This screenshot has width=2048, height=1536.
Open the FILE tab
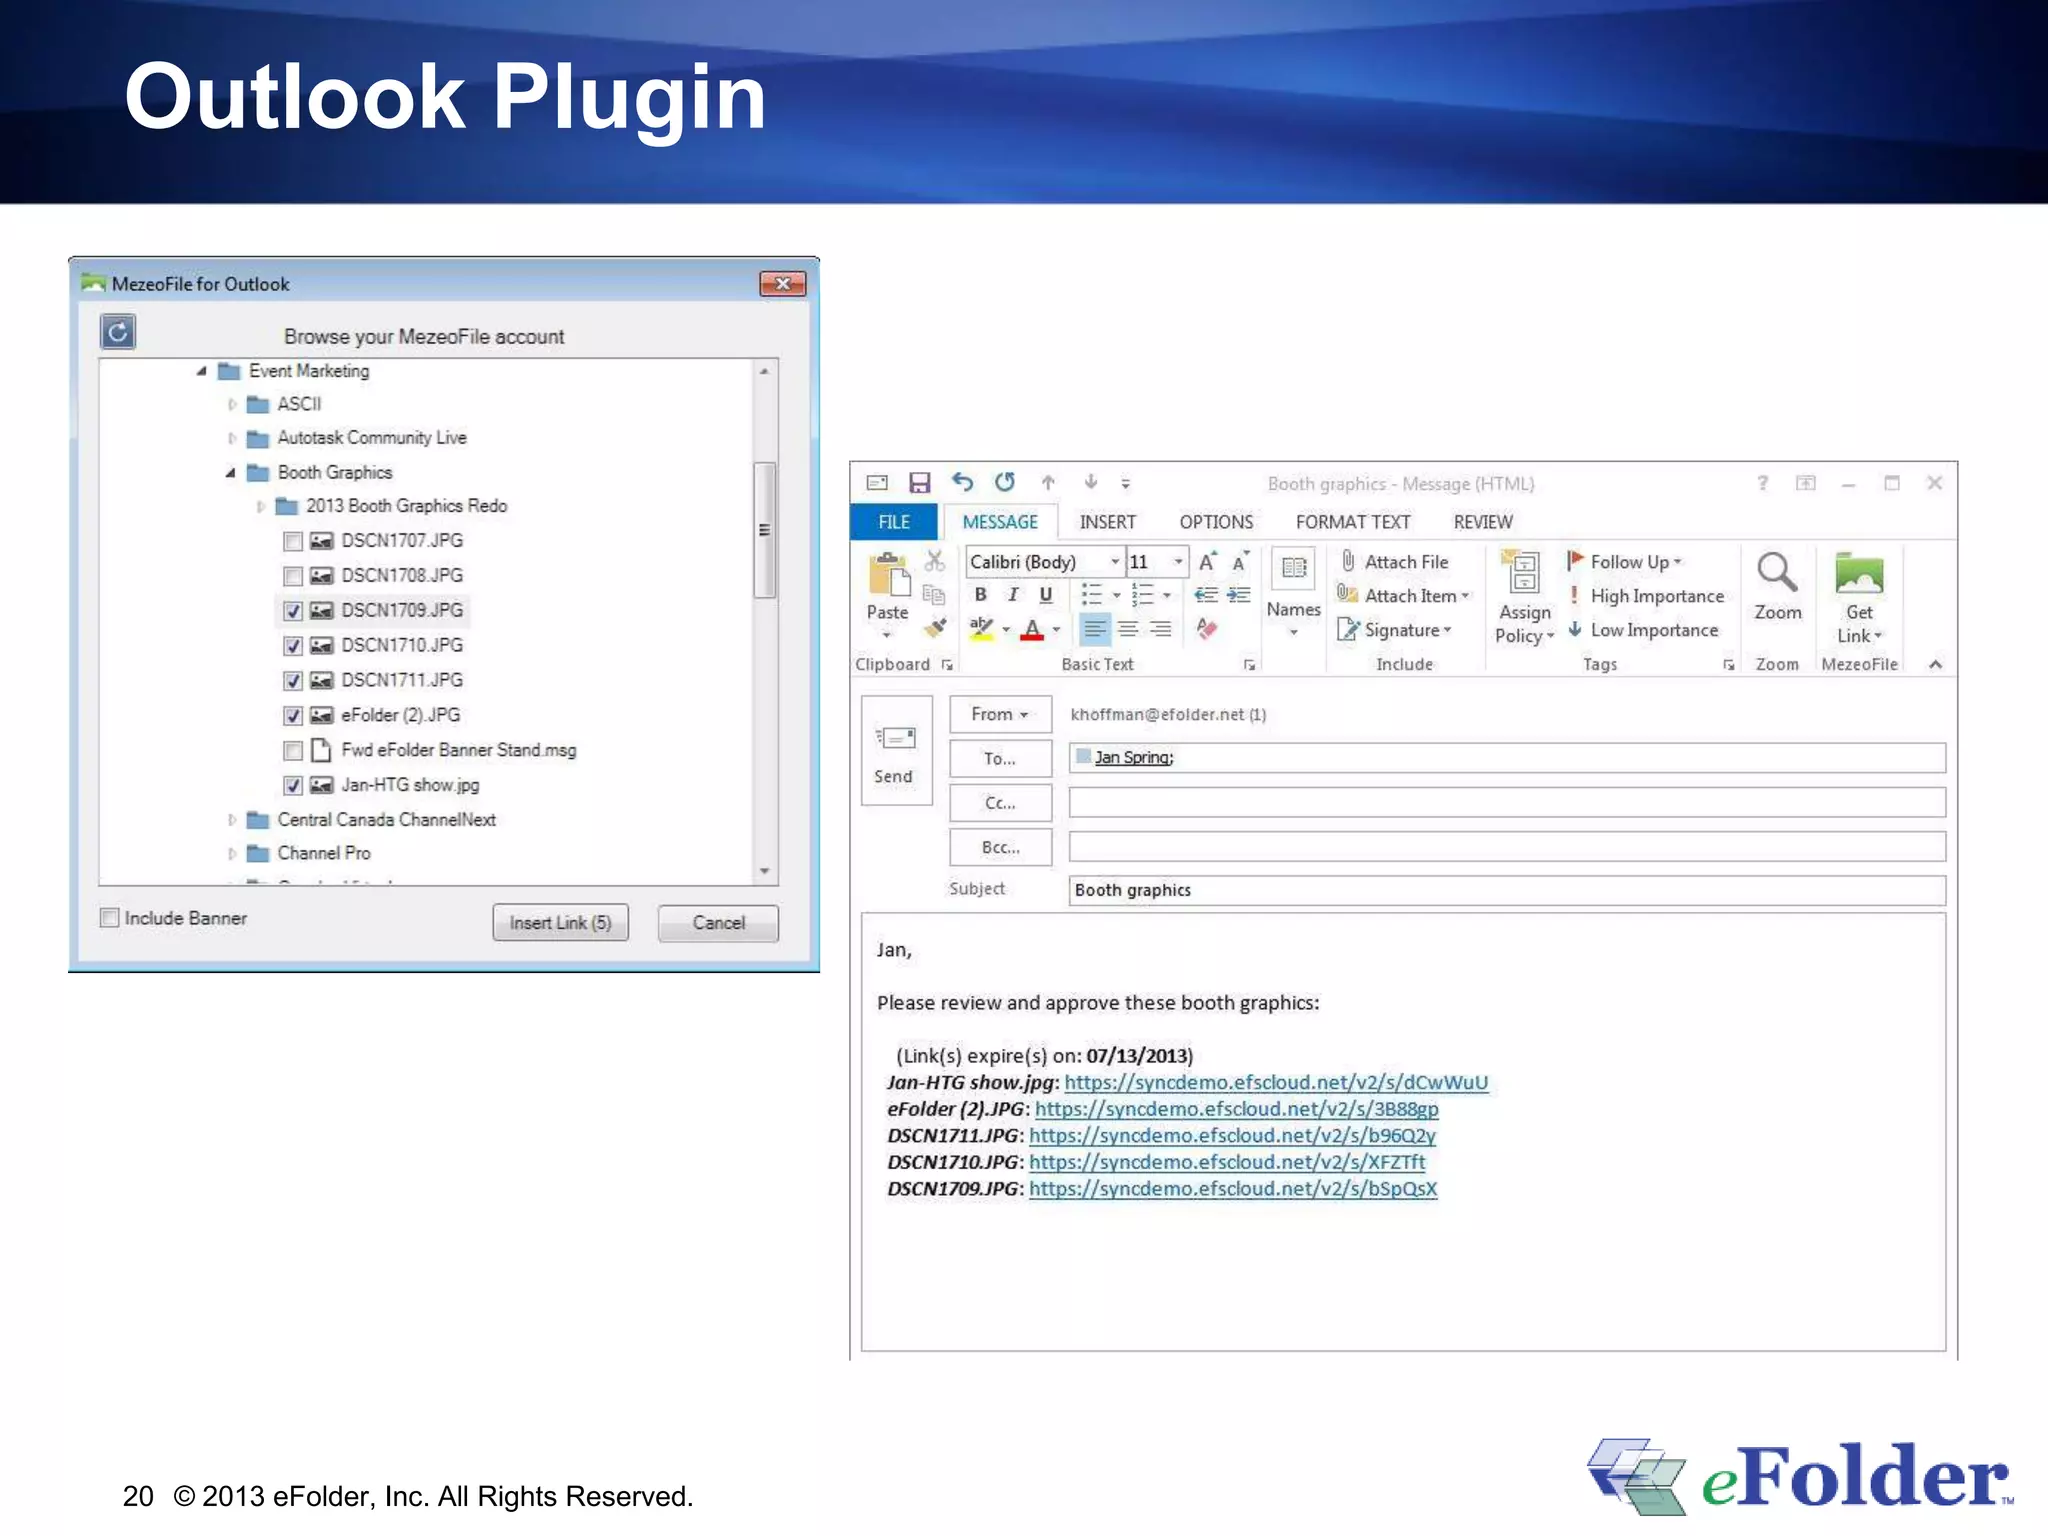pos(894,522)
